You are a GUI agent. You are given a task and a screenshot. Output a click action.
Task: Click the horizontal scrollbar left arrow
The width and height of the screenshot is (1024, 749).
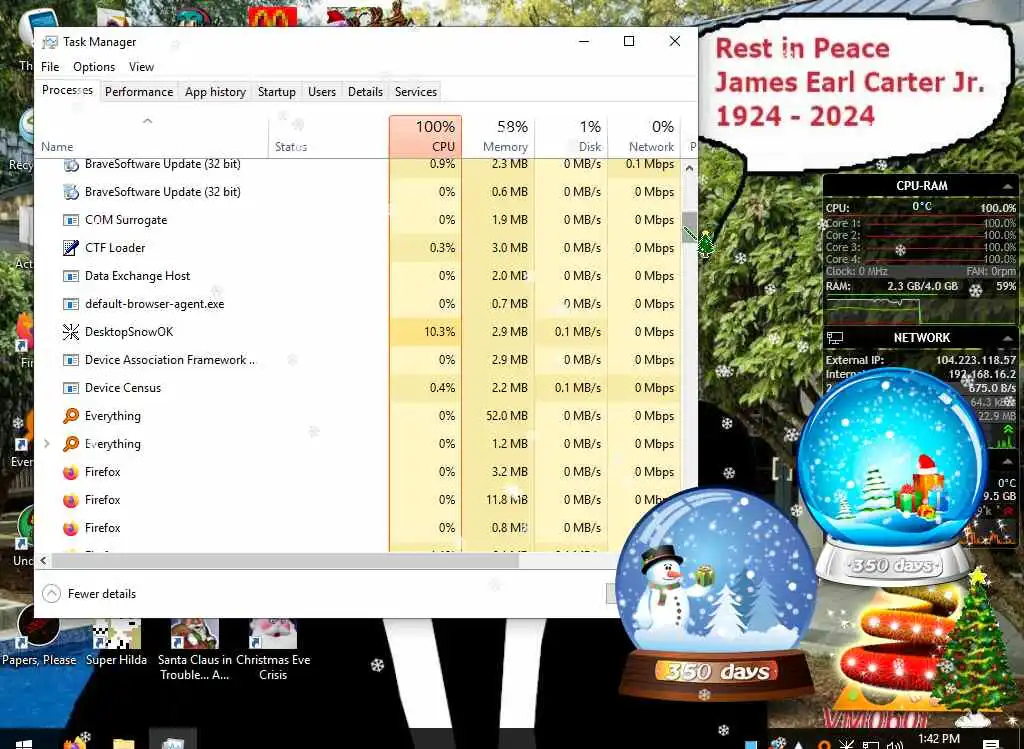[x=44, y=560]
